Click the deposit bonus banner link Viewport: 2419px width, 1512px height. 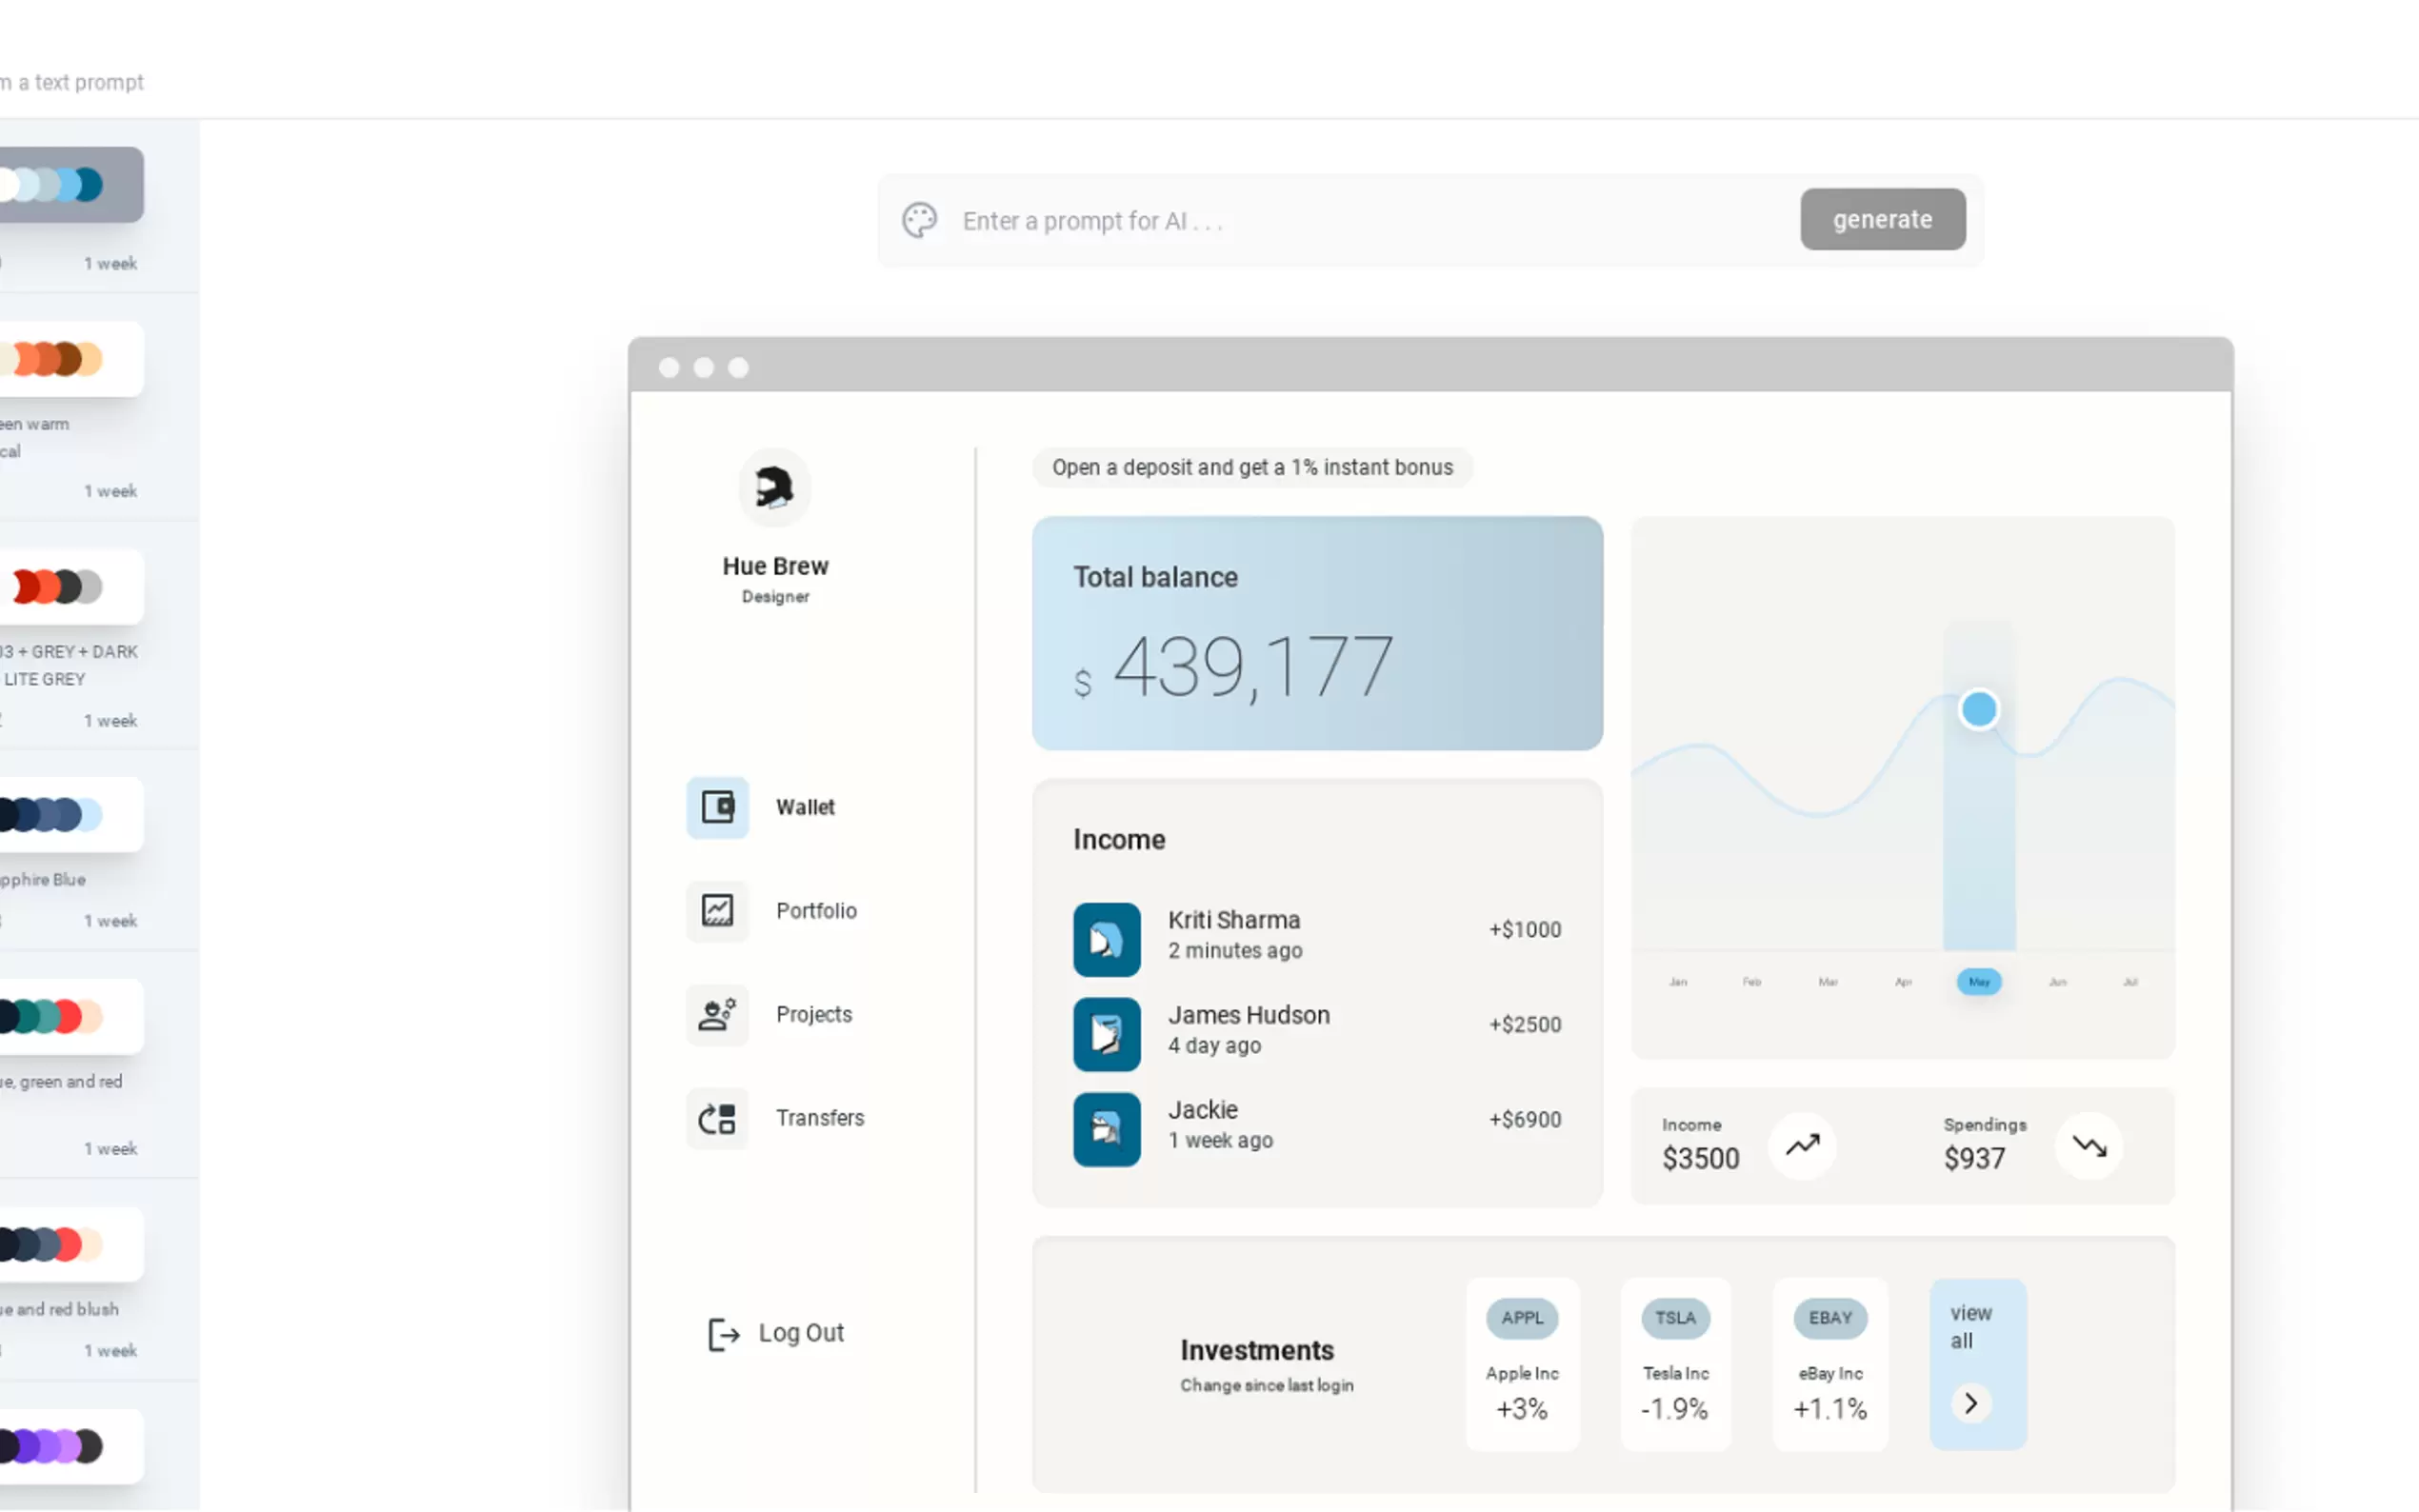coord(1252,467)
